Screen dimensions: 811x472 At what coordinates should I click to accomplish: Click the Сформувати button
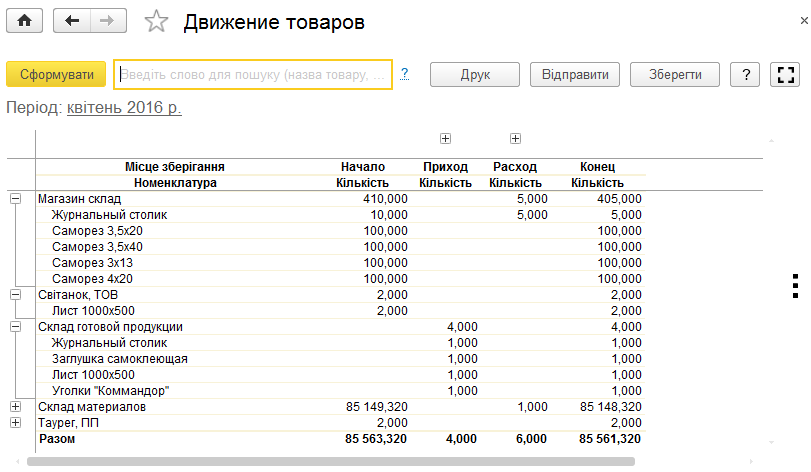56,74
